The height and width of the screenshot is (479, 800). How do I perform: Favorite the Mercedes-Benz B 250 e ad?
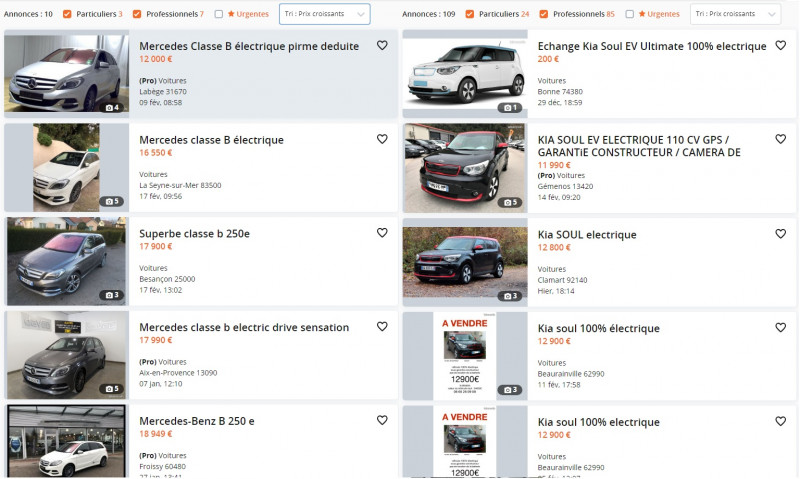[382, 420]
